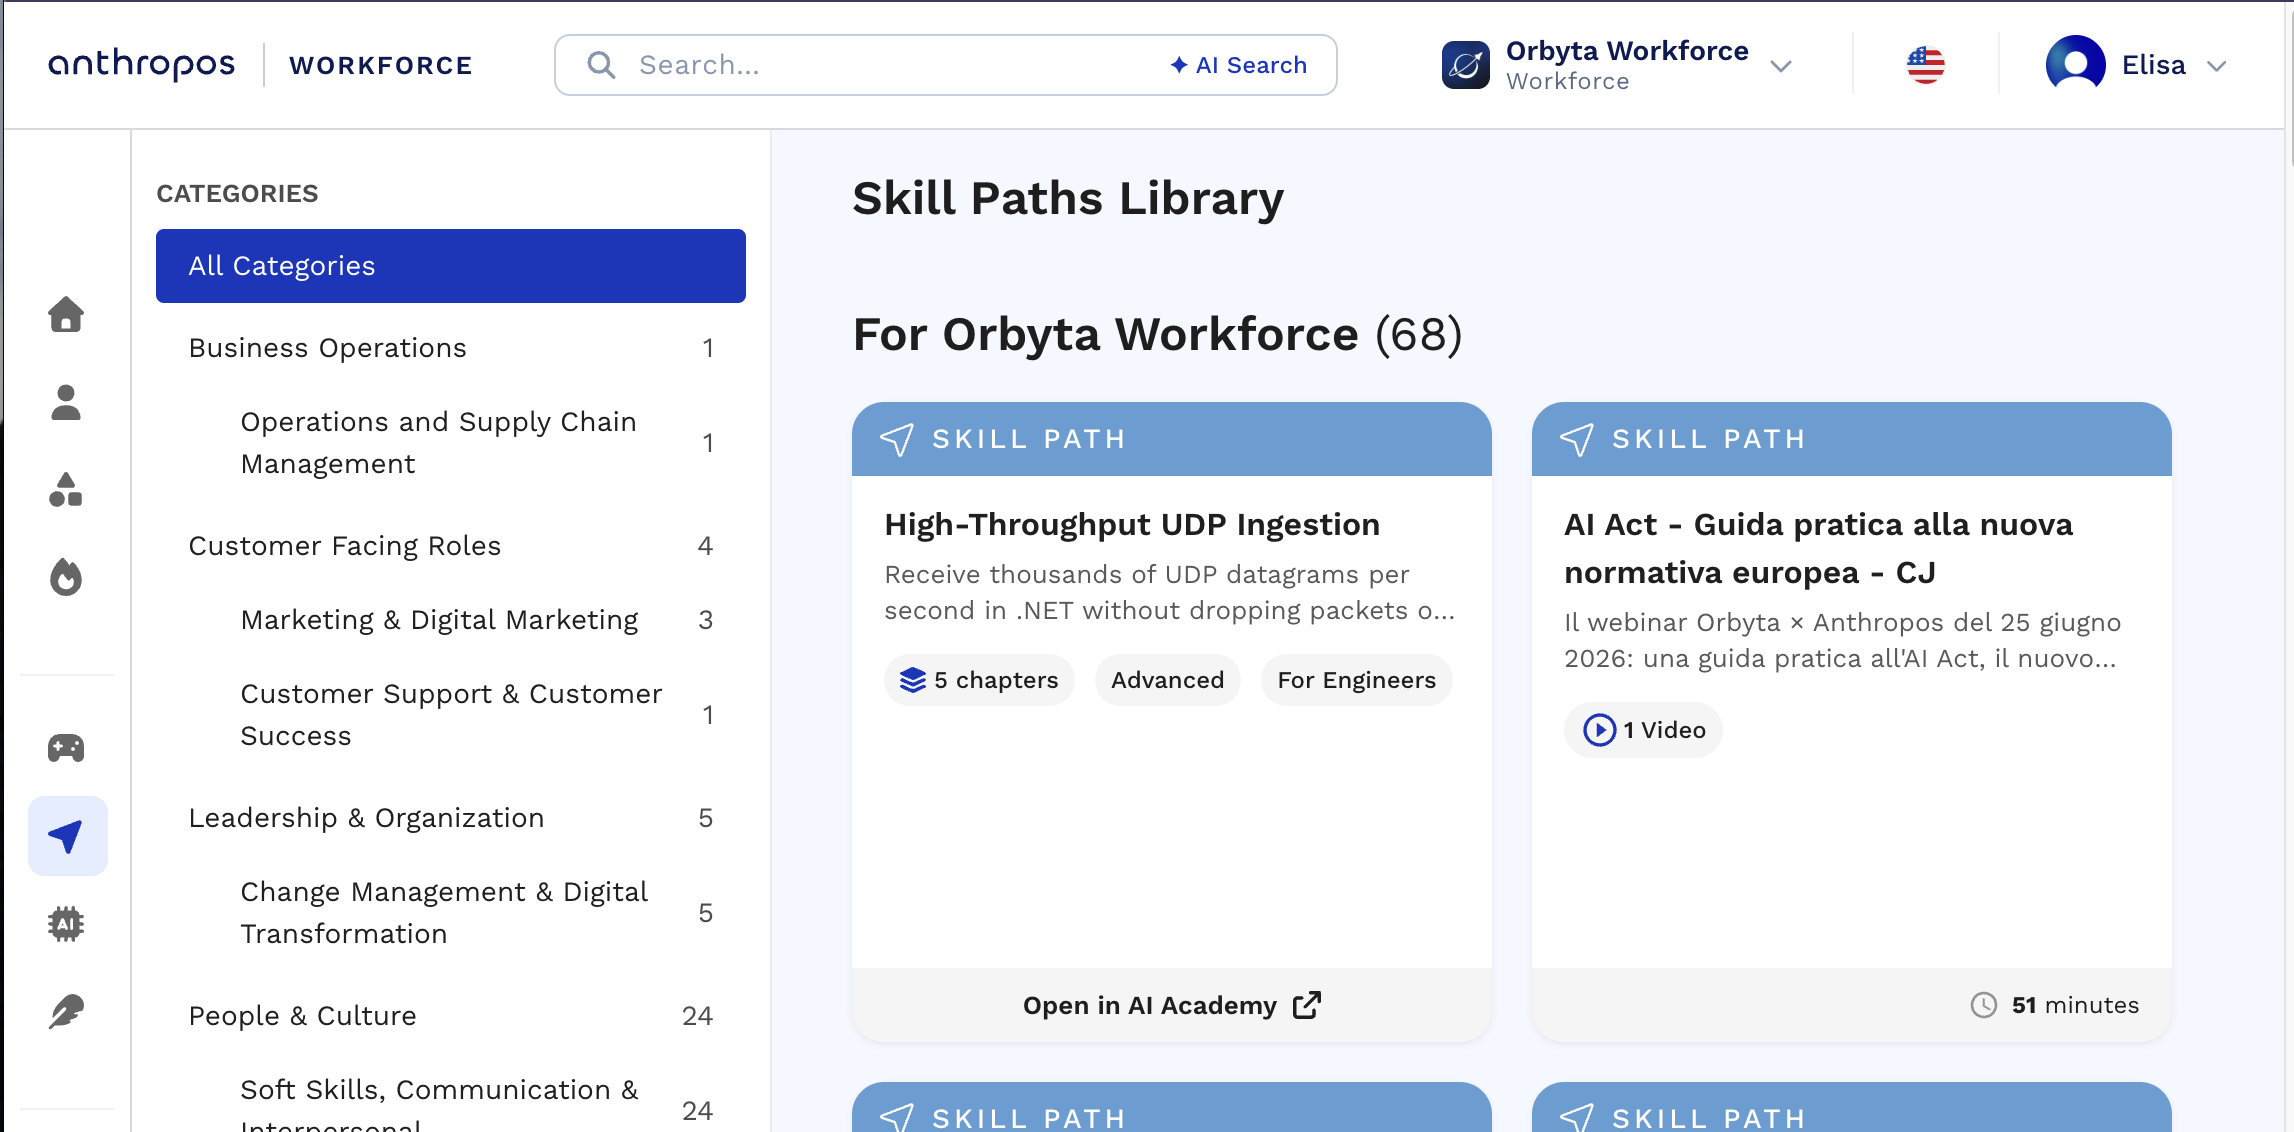This screenshot has height=1132, width=2294.
Task: Select Customer Support & Customer Success subcategory
Action: click(x=451, y=715)
